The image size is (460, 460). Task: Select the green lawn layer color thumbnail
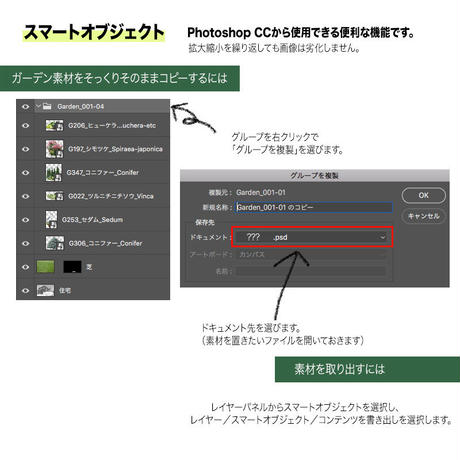(46, 267)
